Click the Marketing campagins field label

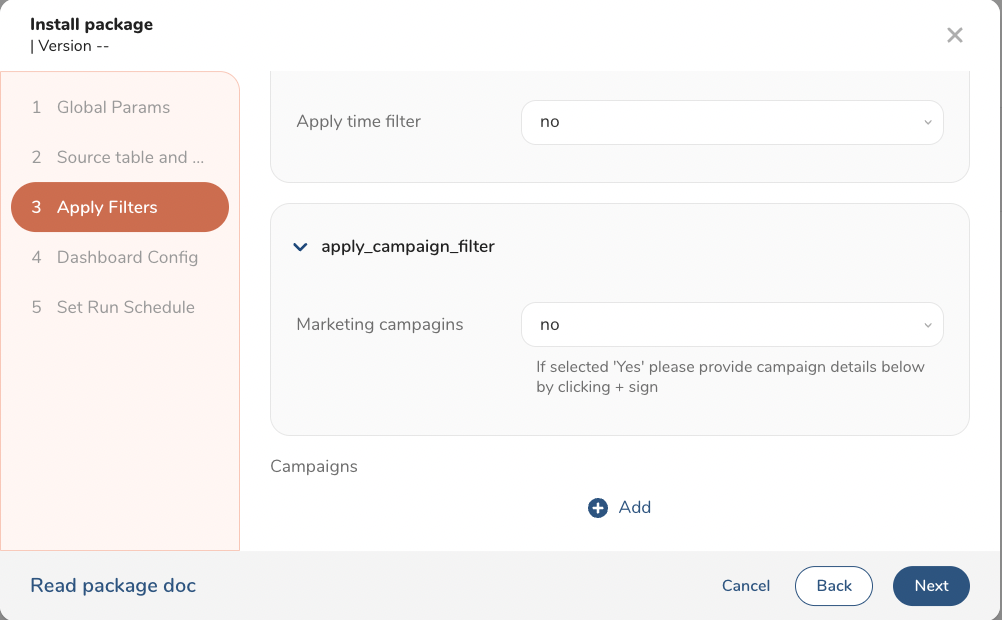pyautogui.click(x=380, y=325)
